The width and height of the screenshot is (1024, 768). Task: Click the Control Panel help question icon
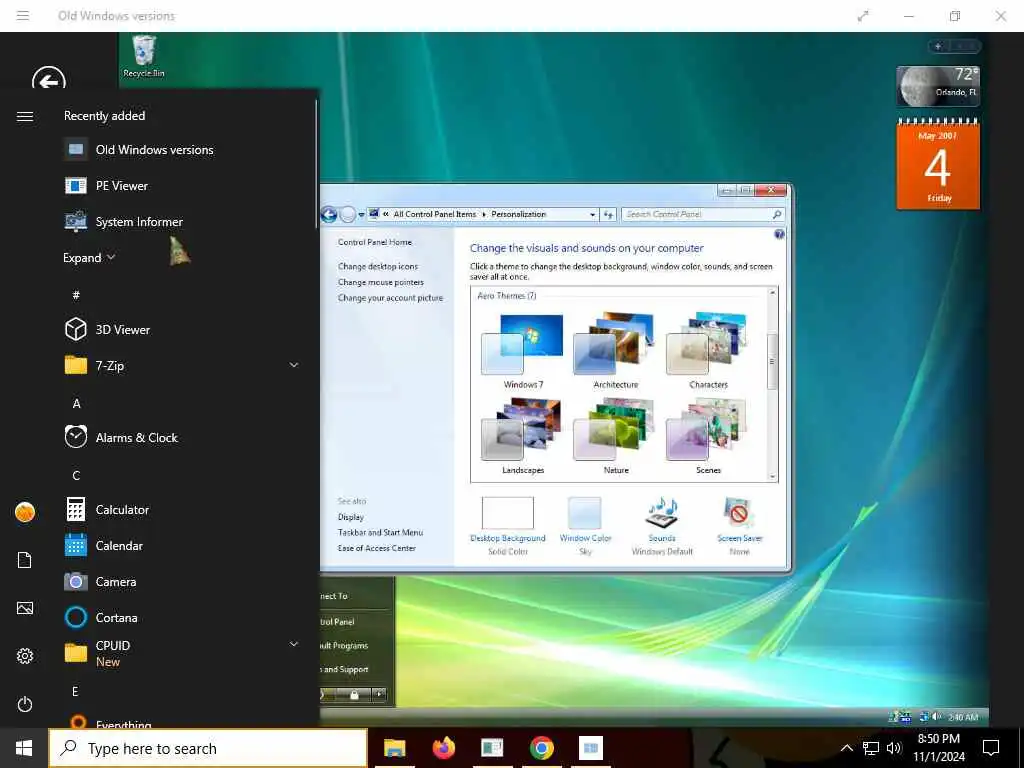click(x=779, y=234)
